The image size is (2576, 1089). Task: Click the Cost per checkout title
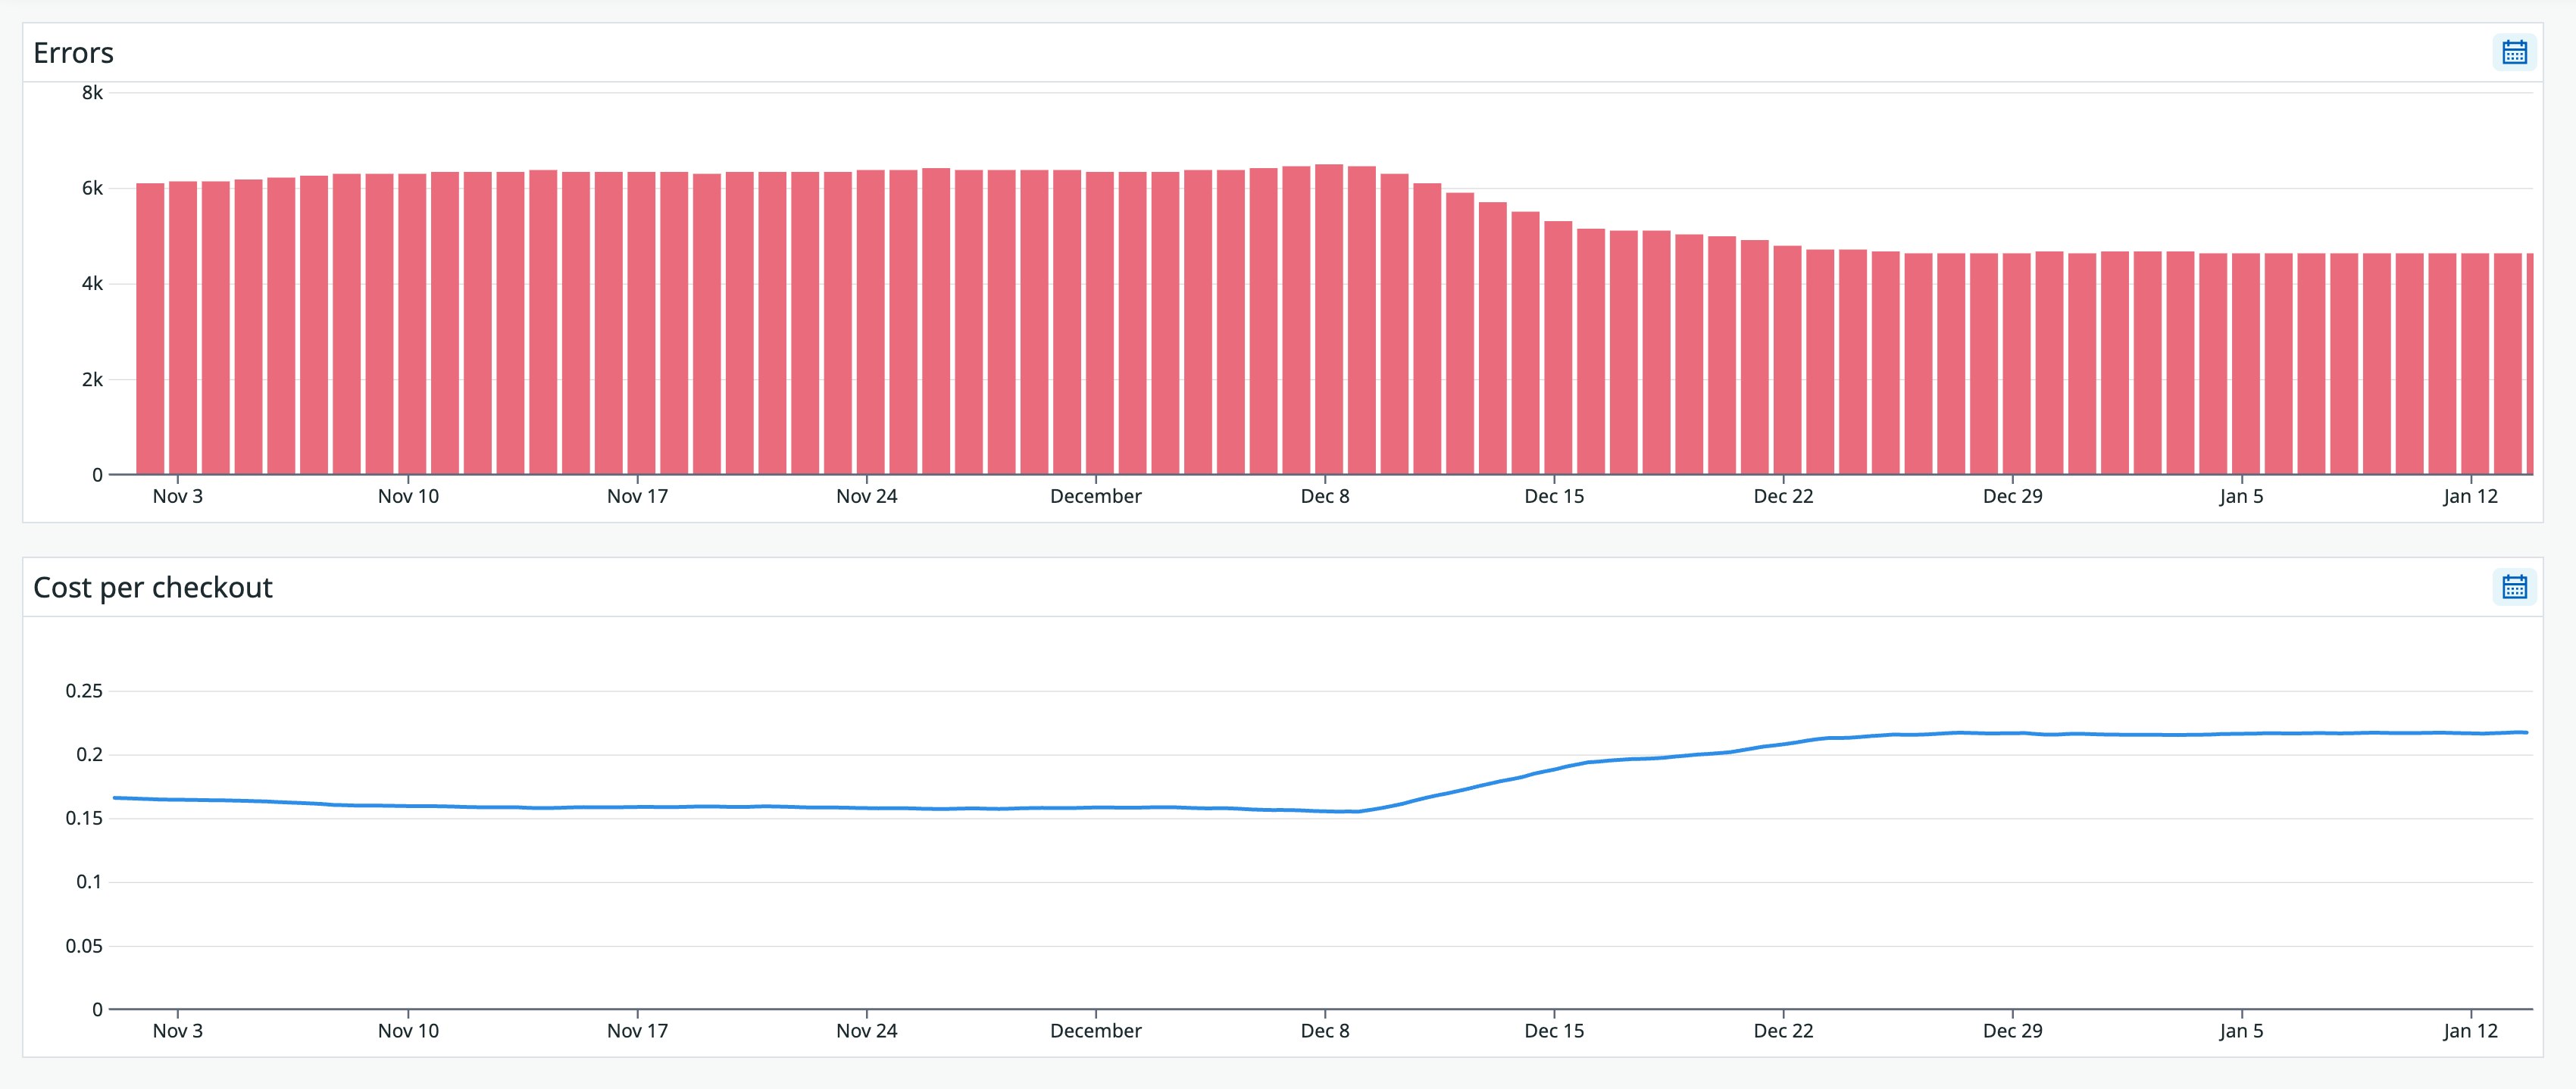tap(152, 587)
